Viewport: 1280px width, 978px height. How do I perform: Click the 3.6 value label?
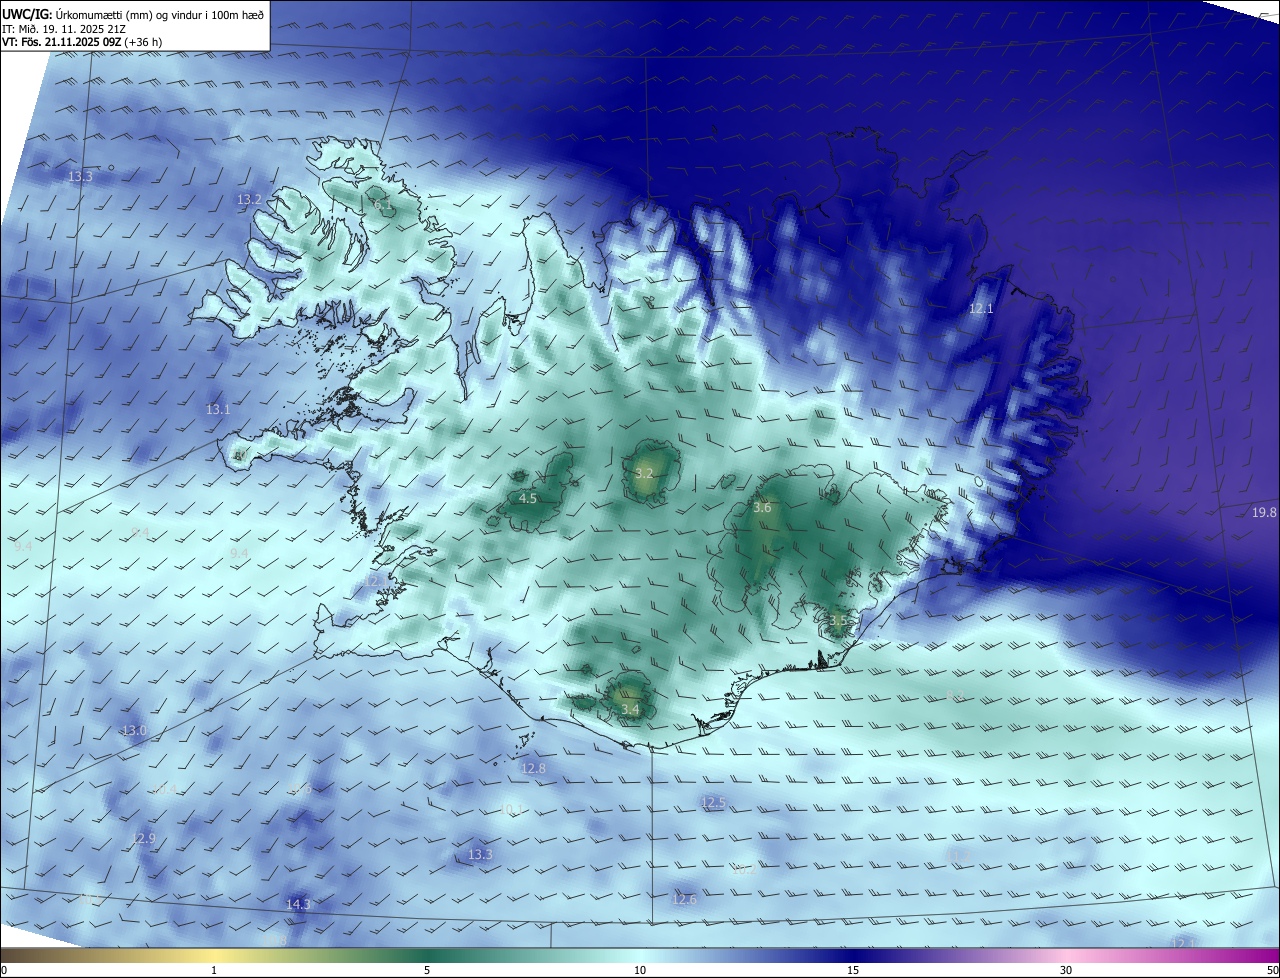click(762, 507)
